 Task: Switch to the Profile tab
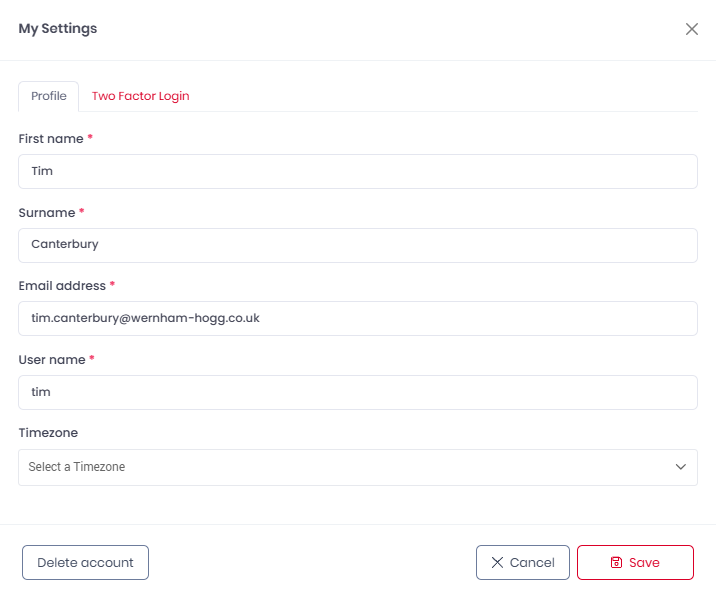[49, 96]
